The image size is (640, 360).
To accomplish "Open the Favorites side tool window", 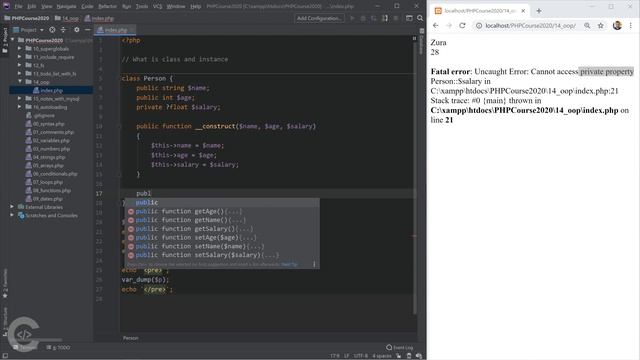I will [5, 283].
